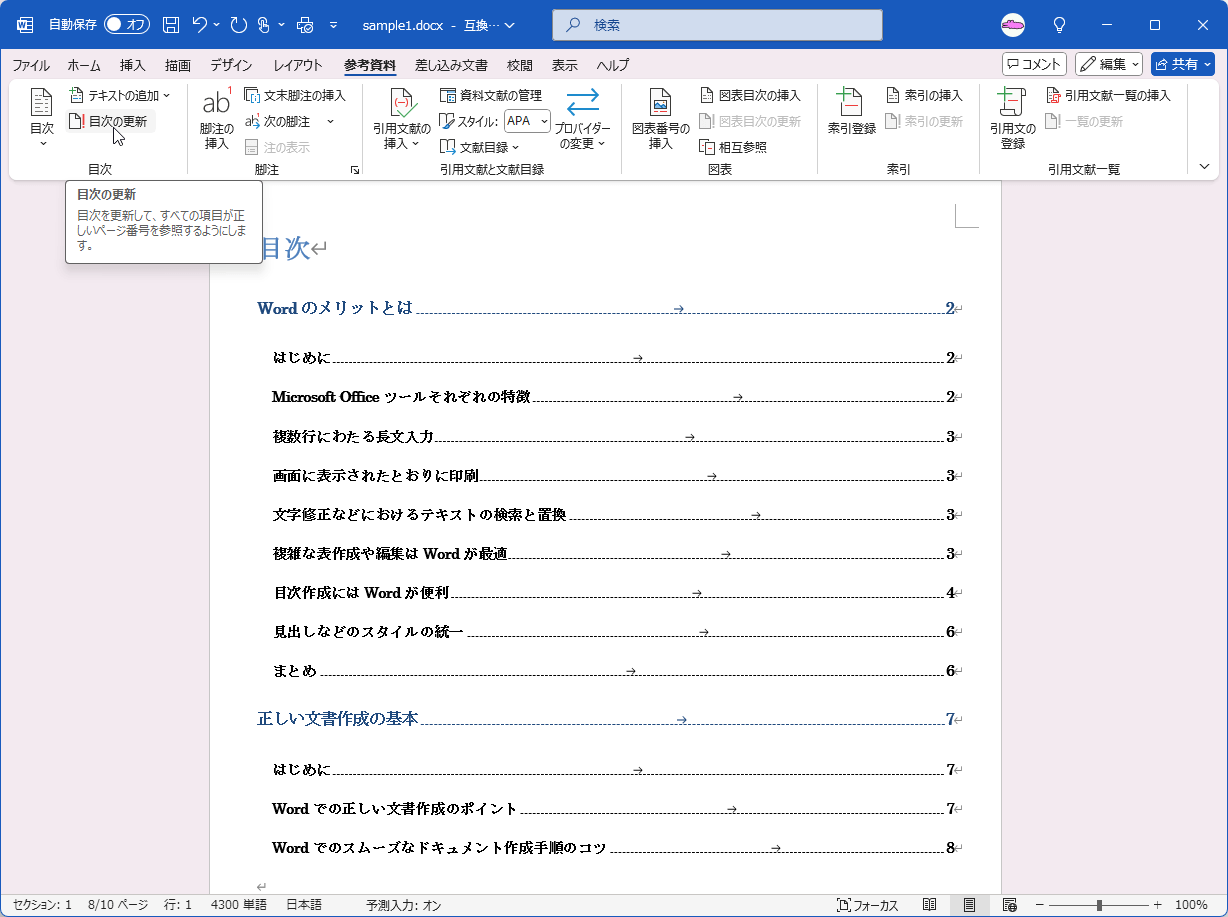Screen dimensions: 1228x917
Task: Click zoom out minus button
Action: tap(1040, 905)
